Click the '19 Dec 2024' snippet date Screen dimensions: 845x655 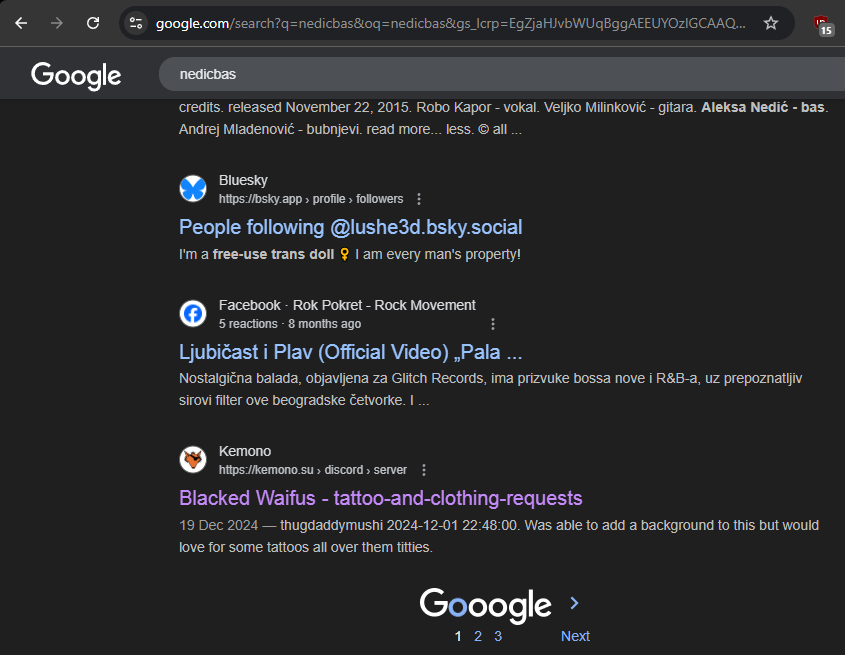click(x=218, y=526)
